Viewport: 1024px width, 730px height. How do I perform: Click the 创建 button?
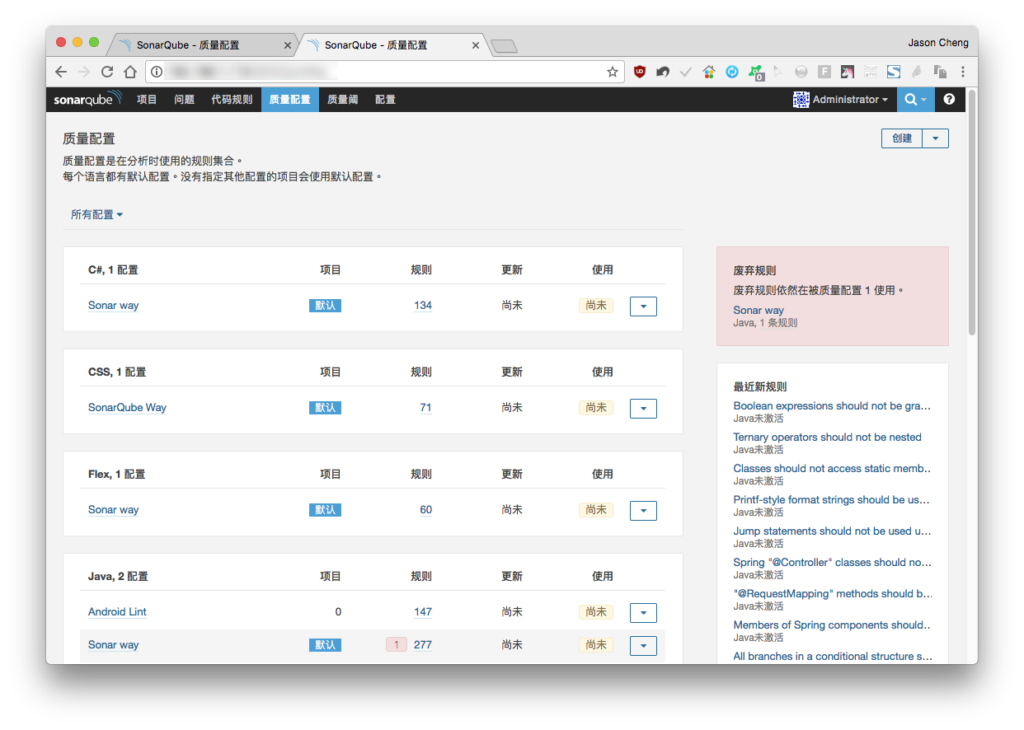(x=902, y=138)
